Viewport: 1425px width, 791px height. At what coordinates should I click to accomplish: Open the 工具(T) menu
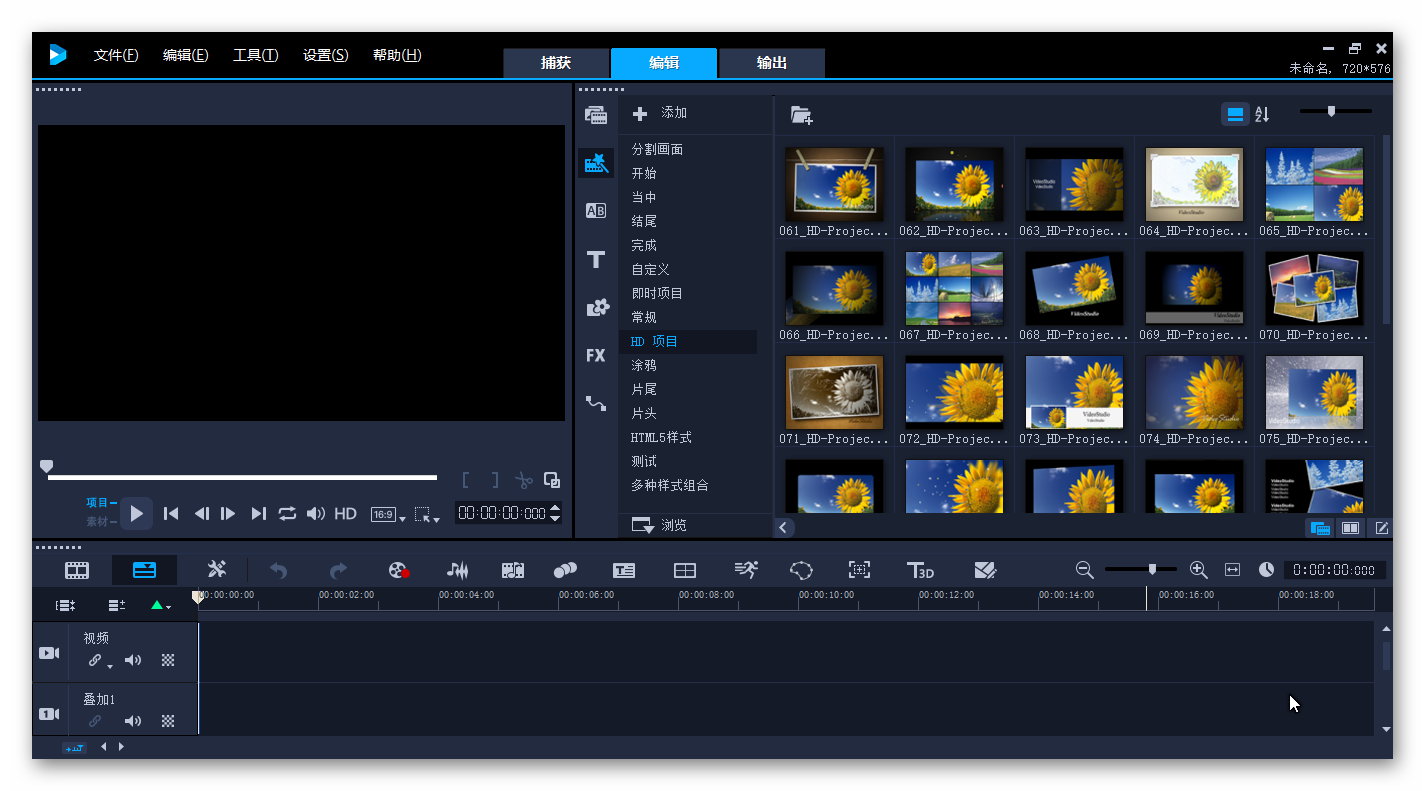255,55
